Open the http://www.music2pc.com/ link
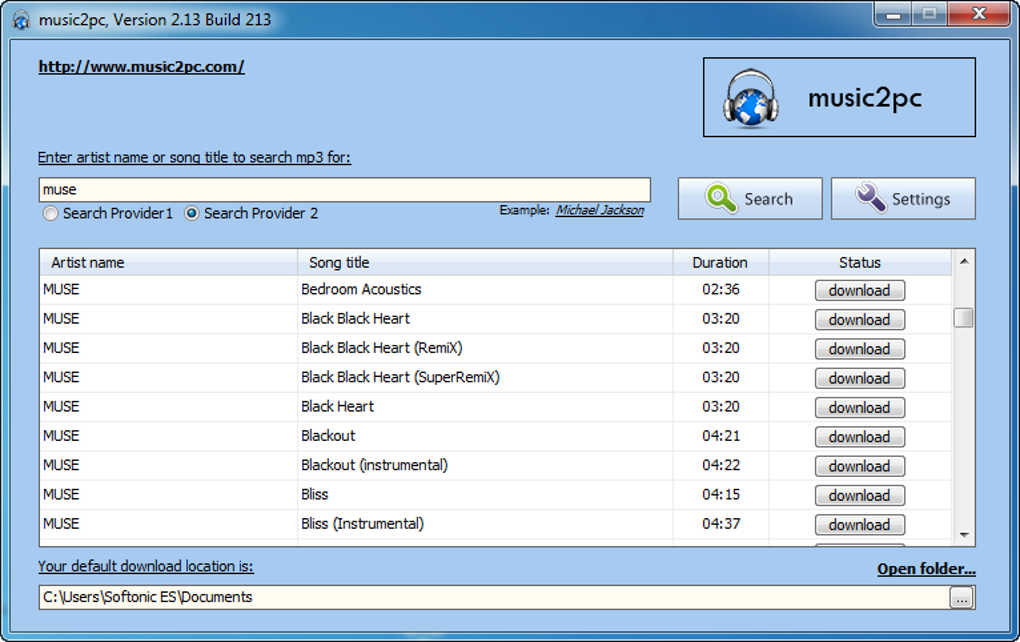Screen dimensions: 1020x642 141,66
